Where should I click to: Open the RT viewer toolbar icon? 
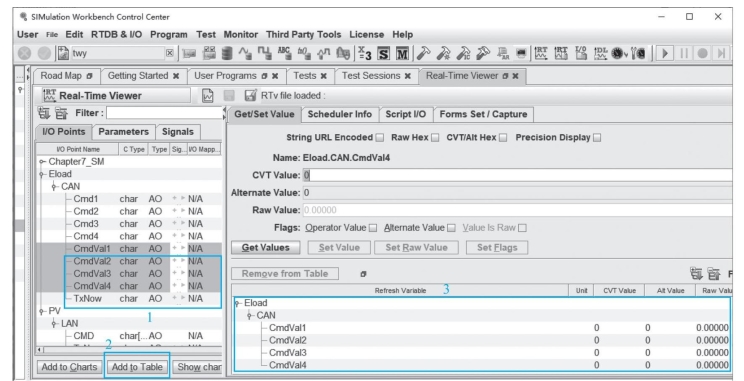pos(540,54)
